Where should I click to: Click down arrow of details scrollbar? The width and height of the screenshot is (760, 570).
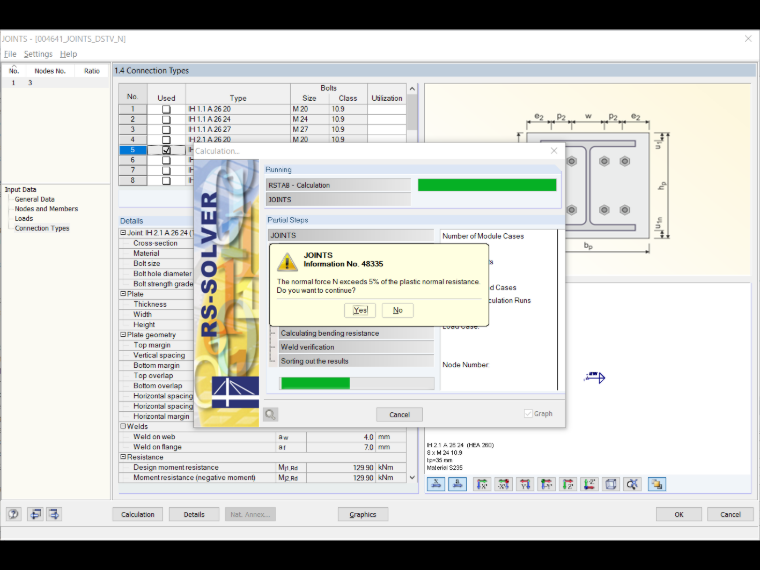412,477
